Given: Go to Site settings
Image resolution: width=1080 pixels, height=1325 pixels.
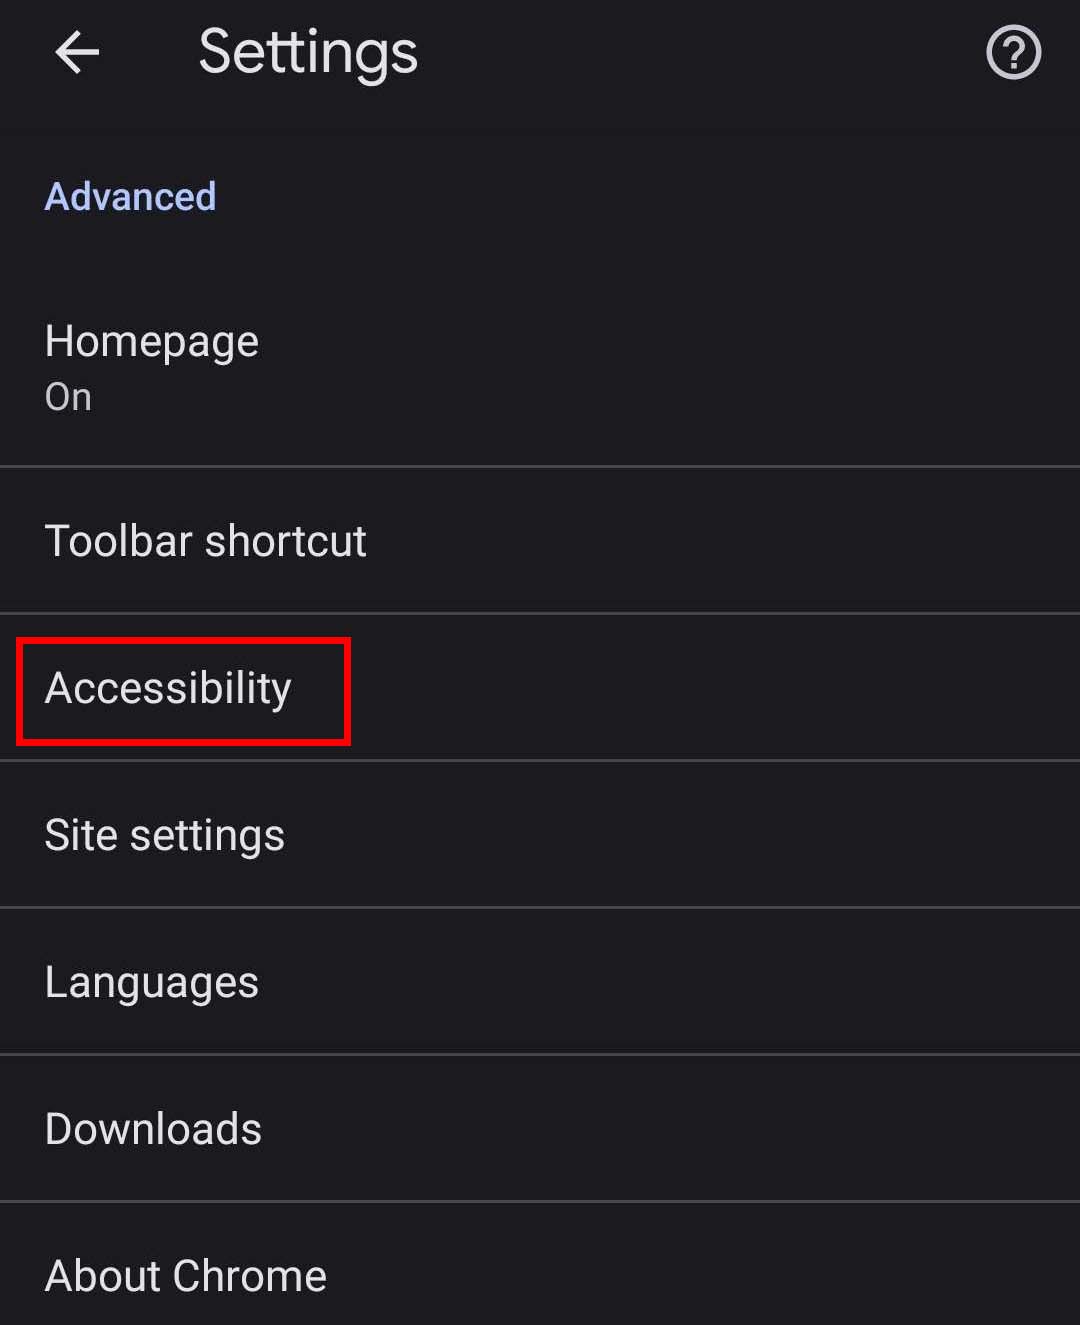Looking at the screenshot, I should [165, 835].
